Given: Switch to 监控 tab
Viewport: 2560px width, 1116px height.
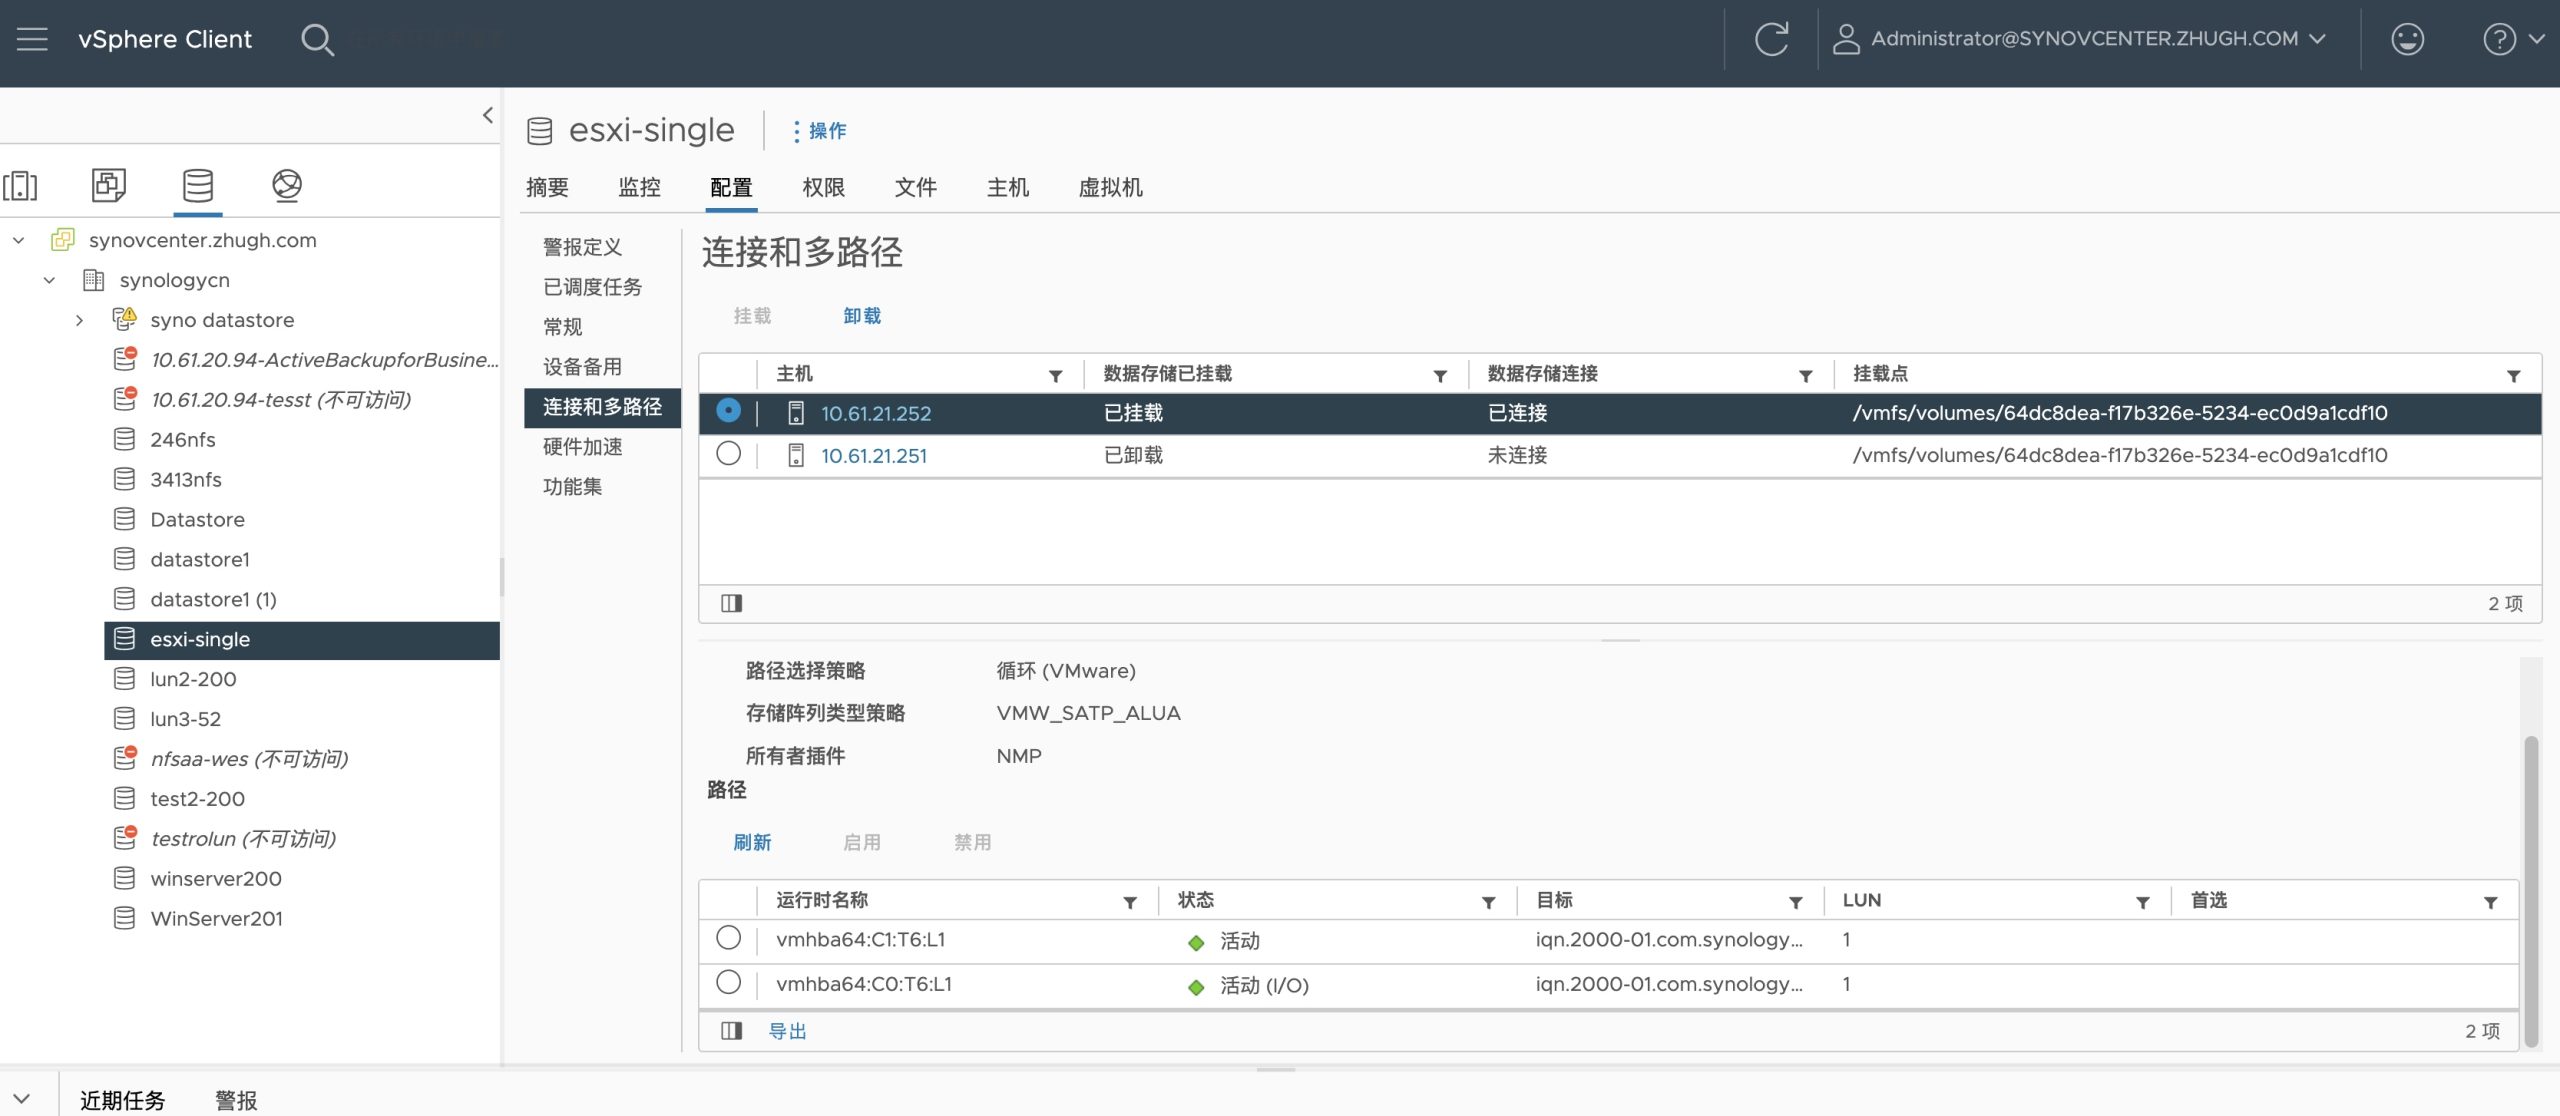Looking at the screenshot, I should (639, 187).
